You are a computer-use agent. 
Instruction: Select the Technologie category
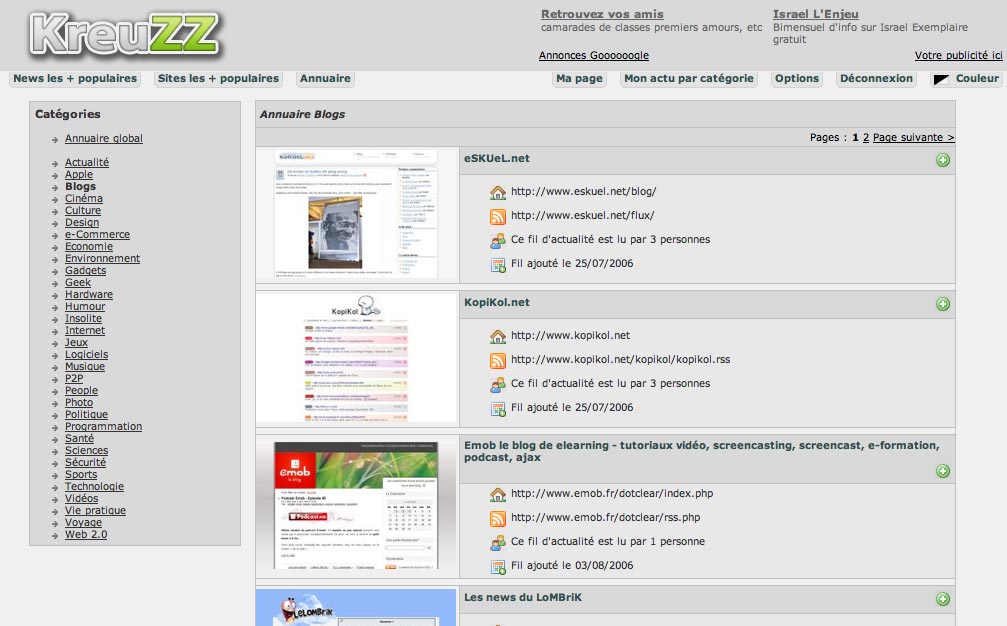click(94, 487)
